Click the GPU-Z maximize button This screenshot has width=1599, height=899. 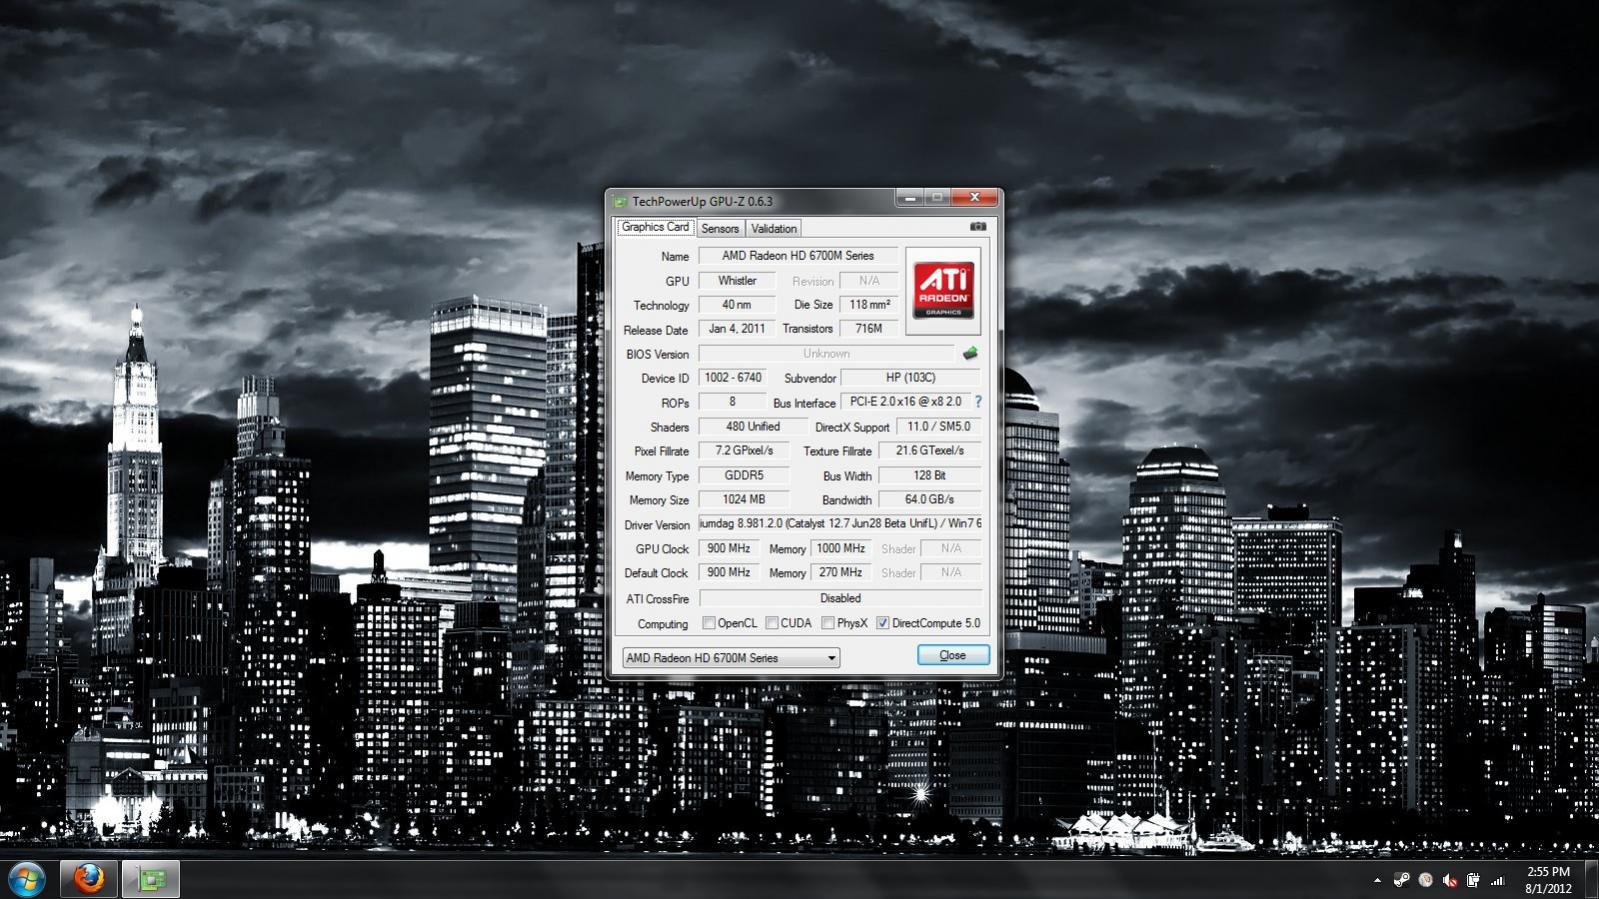(937, 198)
